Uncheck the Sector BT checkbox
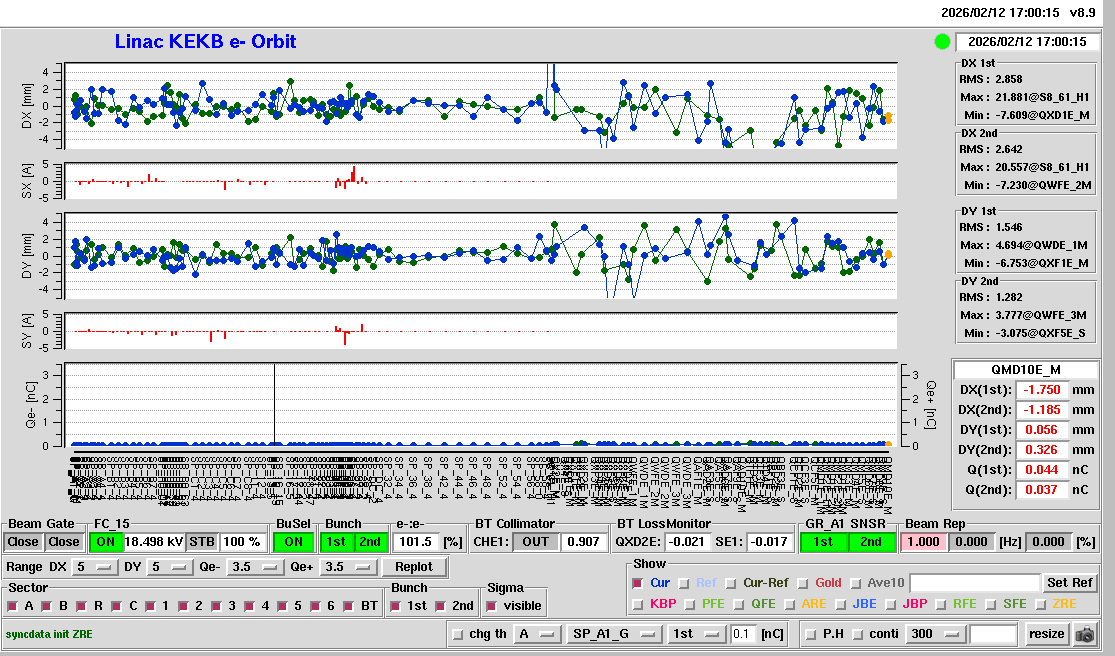 347,606
